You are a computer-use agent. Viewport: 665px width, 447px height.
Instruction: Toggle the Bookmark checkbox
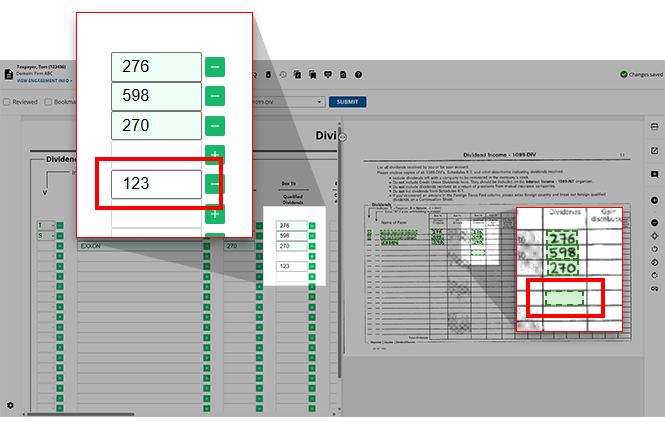click(48, 102)
